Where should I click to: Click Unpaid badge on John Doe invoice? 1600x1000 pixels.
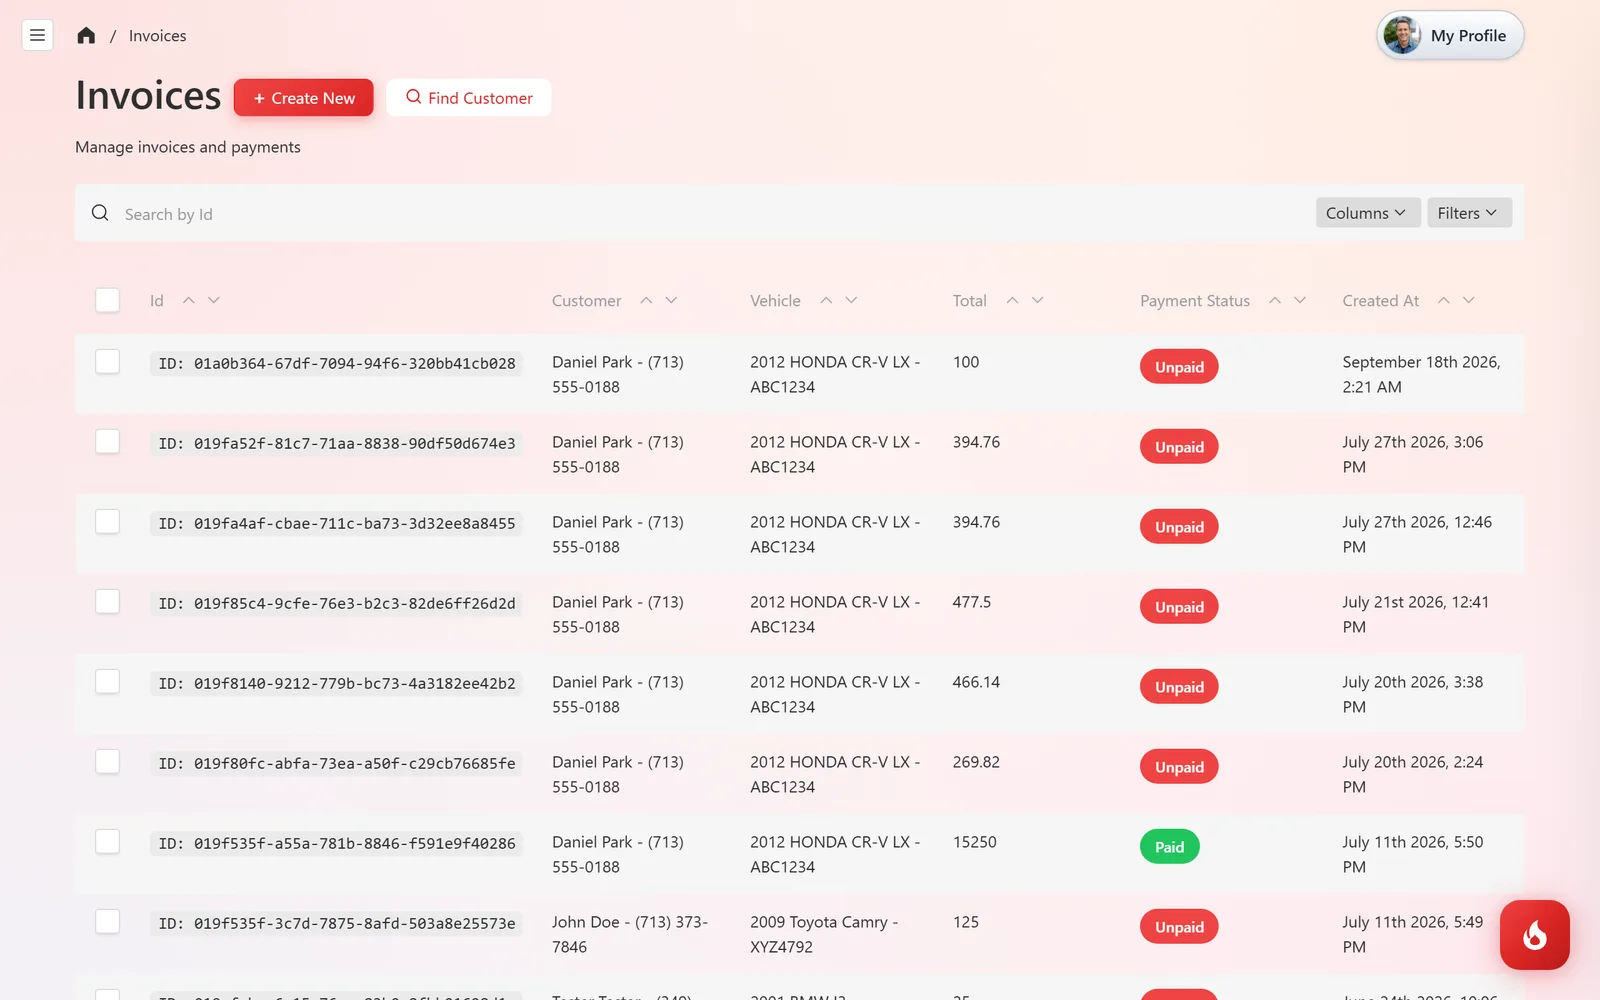point(1179,927)
